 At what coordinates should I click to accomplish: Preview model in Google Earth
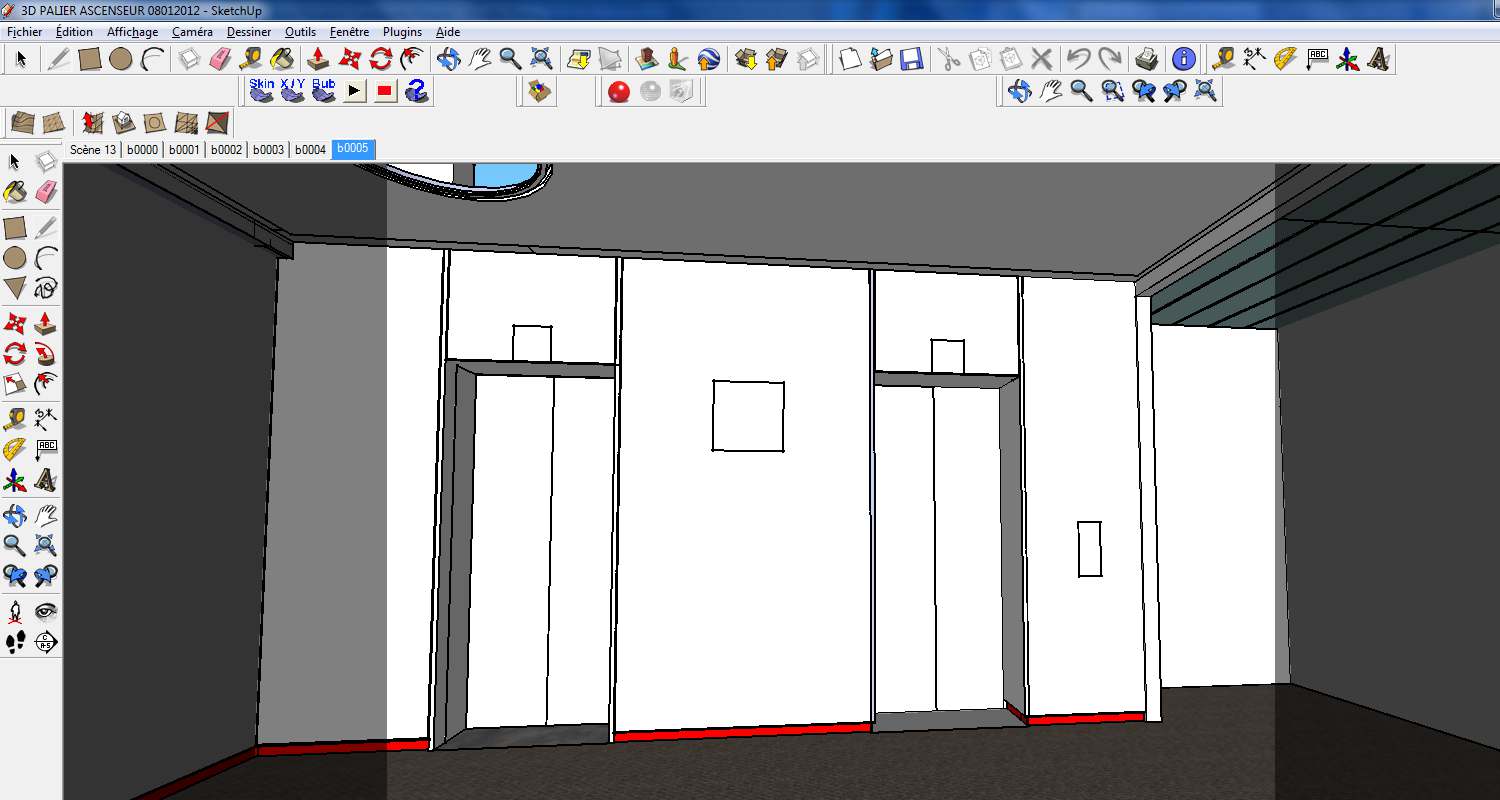tap(709, 59)
